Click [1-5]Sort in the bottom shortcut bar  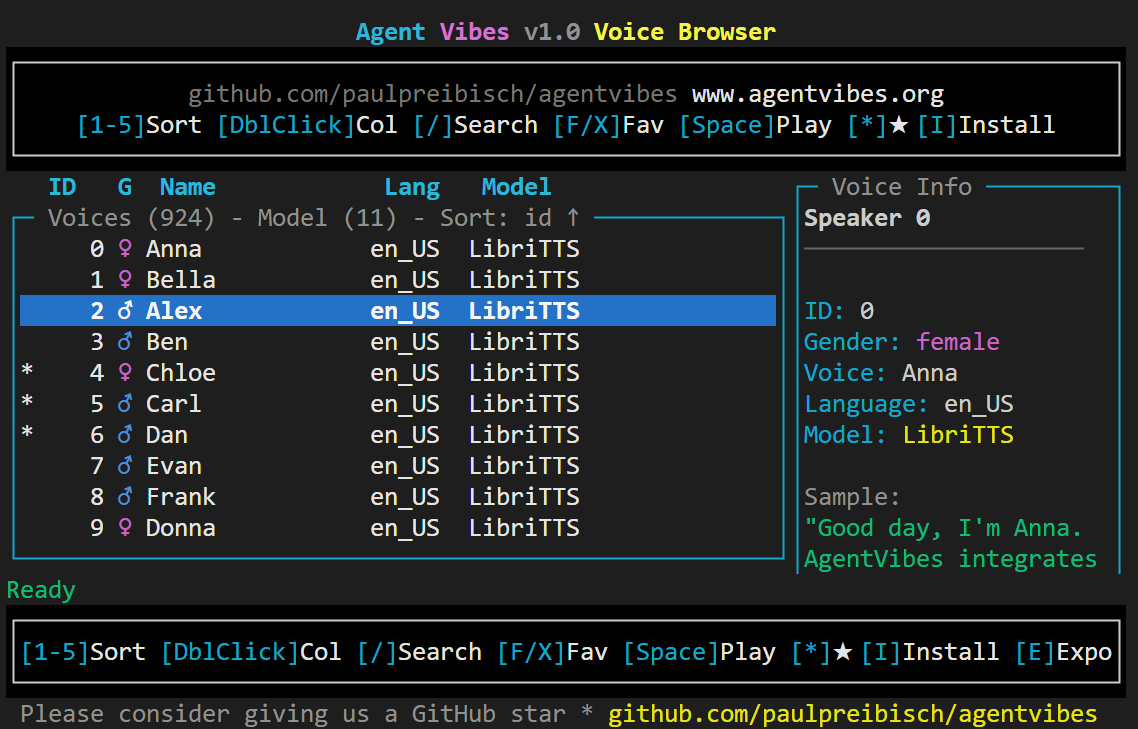[83, 652]
